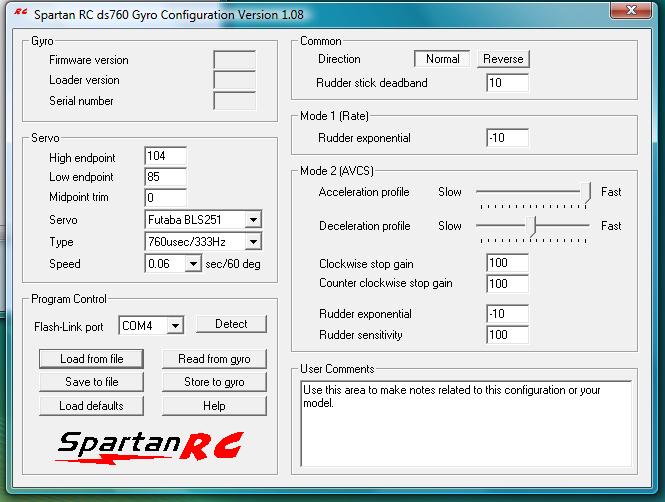Click the SpartanRC logo image
665x502 pixels.
[149, 444]
